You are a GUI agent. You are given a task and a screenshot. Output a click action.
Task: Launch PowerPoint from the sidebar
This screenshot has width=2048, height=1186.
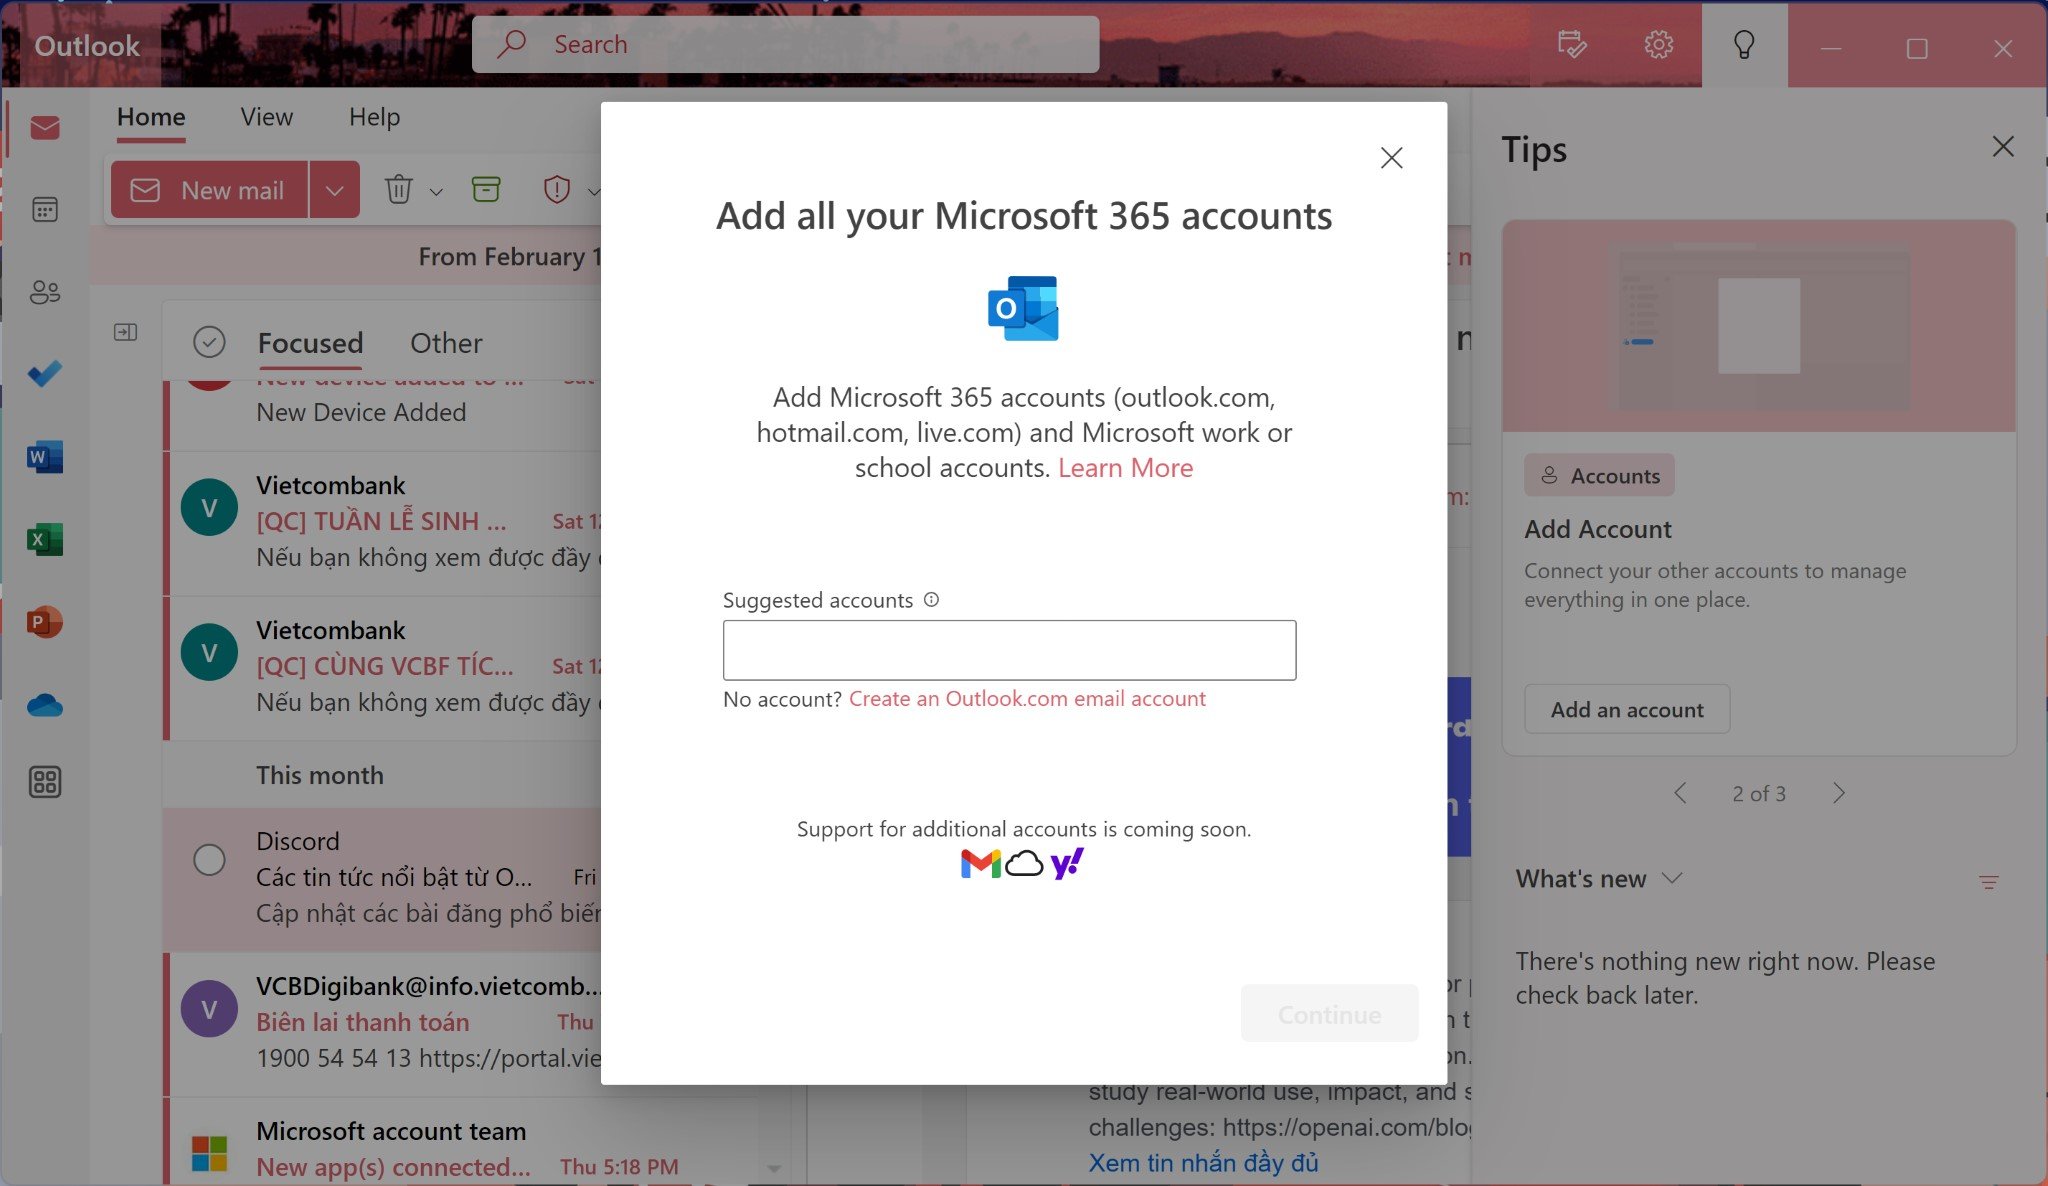tap(45, 622)
